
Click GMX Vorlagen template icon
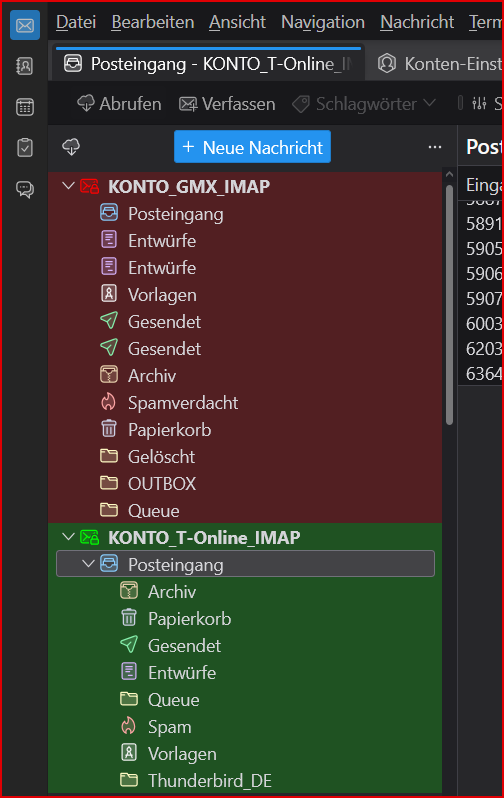pos(109,294)
